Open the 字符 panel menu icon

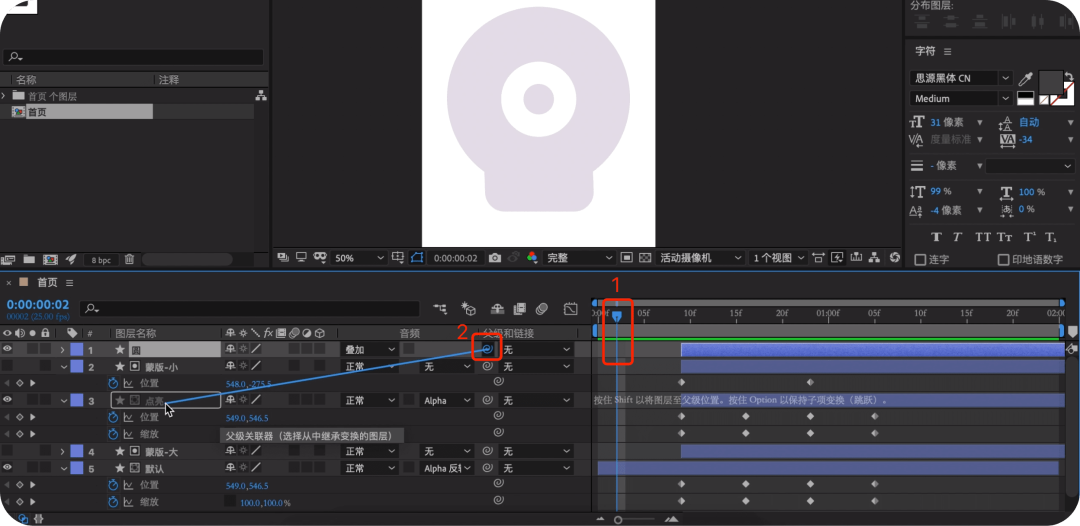click(x=948, y=52)
